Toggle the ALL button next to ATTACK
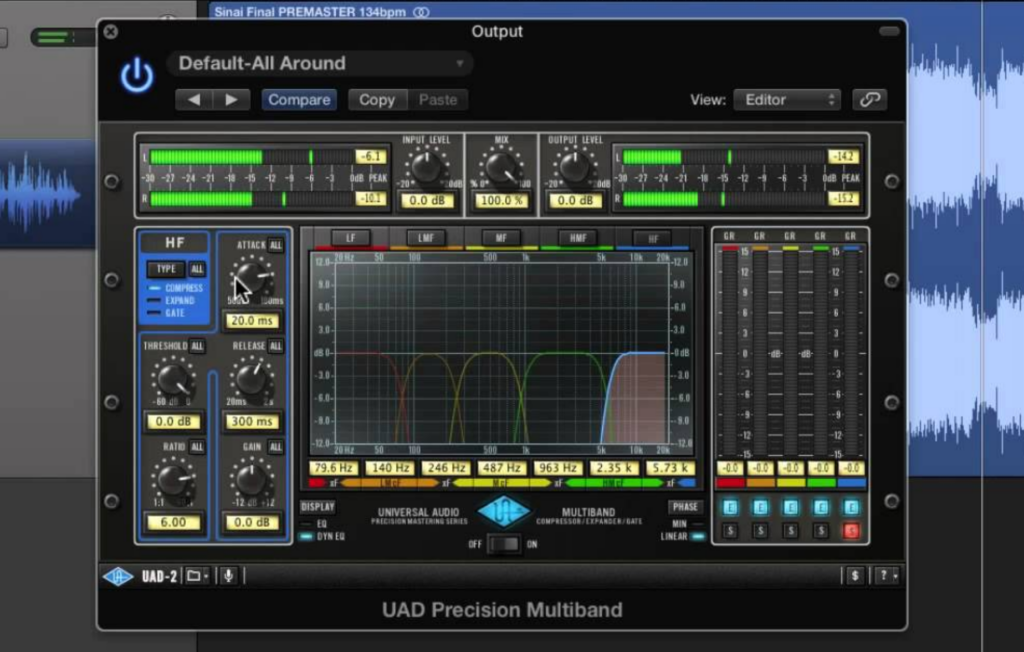1024x652 pixels. click(x=276, y=245)
